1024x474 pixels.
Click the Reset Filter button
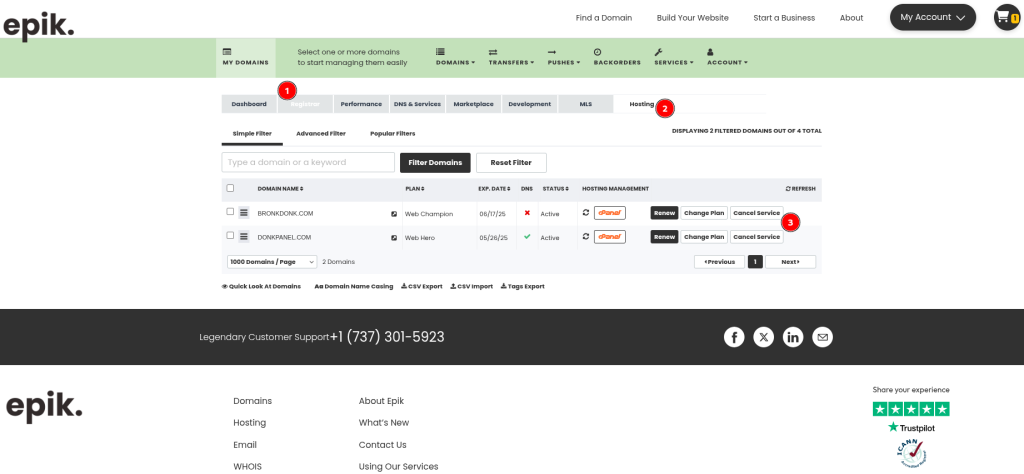point(511,163)
